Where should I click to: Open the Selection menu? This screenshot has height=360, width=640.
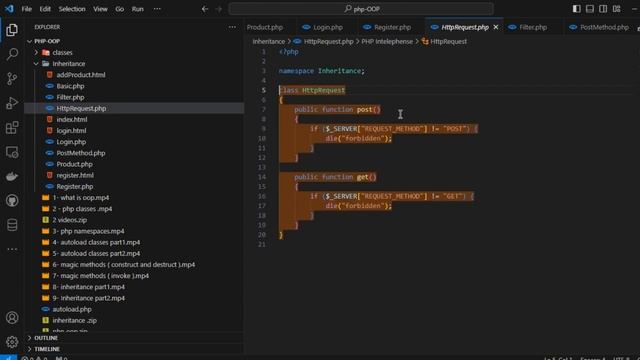[72, 9]
